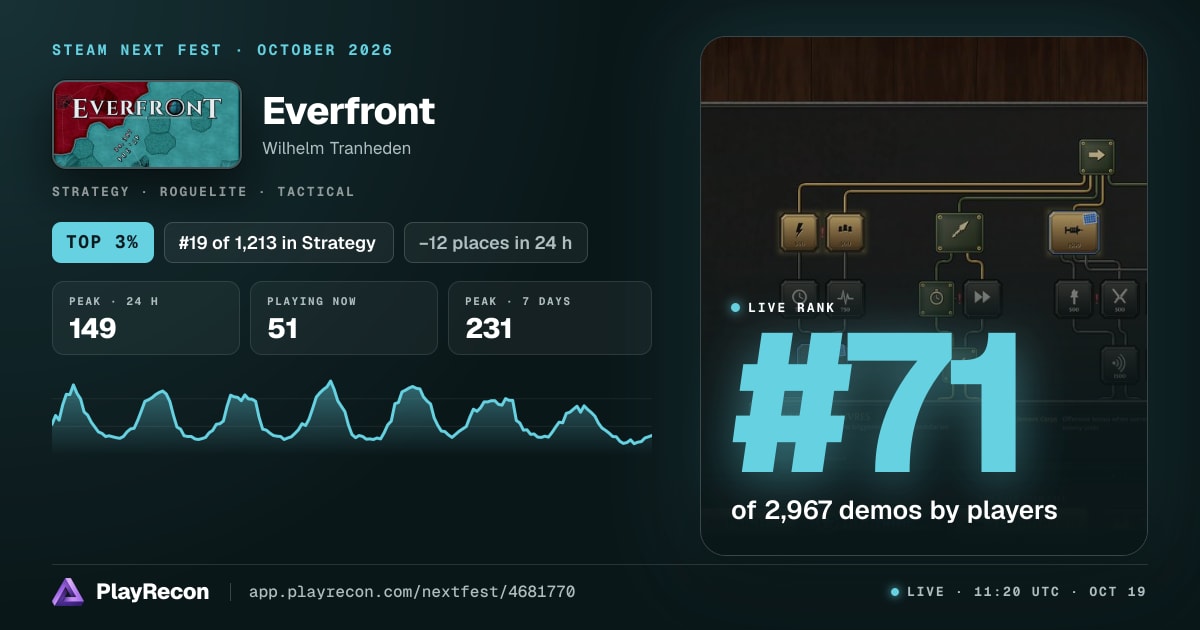Click the player count trend chart
Screen dimensions: 1200x630
[352, 417]
